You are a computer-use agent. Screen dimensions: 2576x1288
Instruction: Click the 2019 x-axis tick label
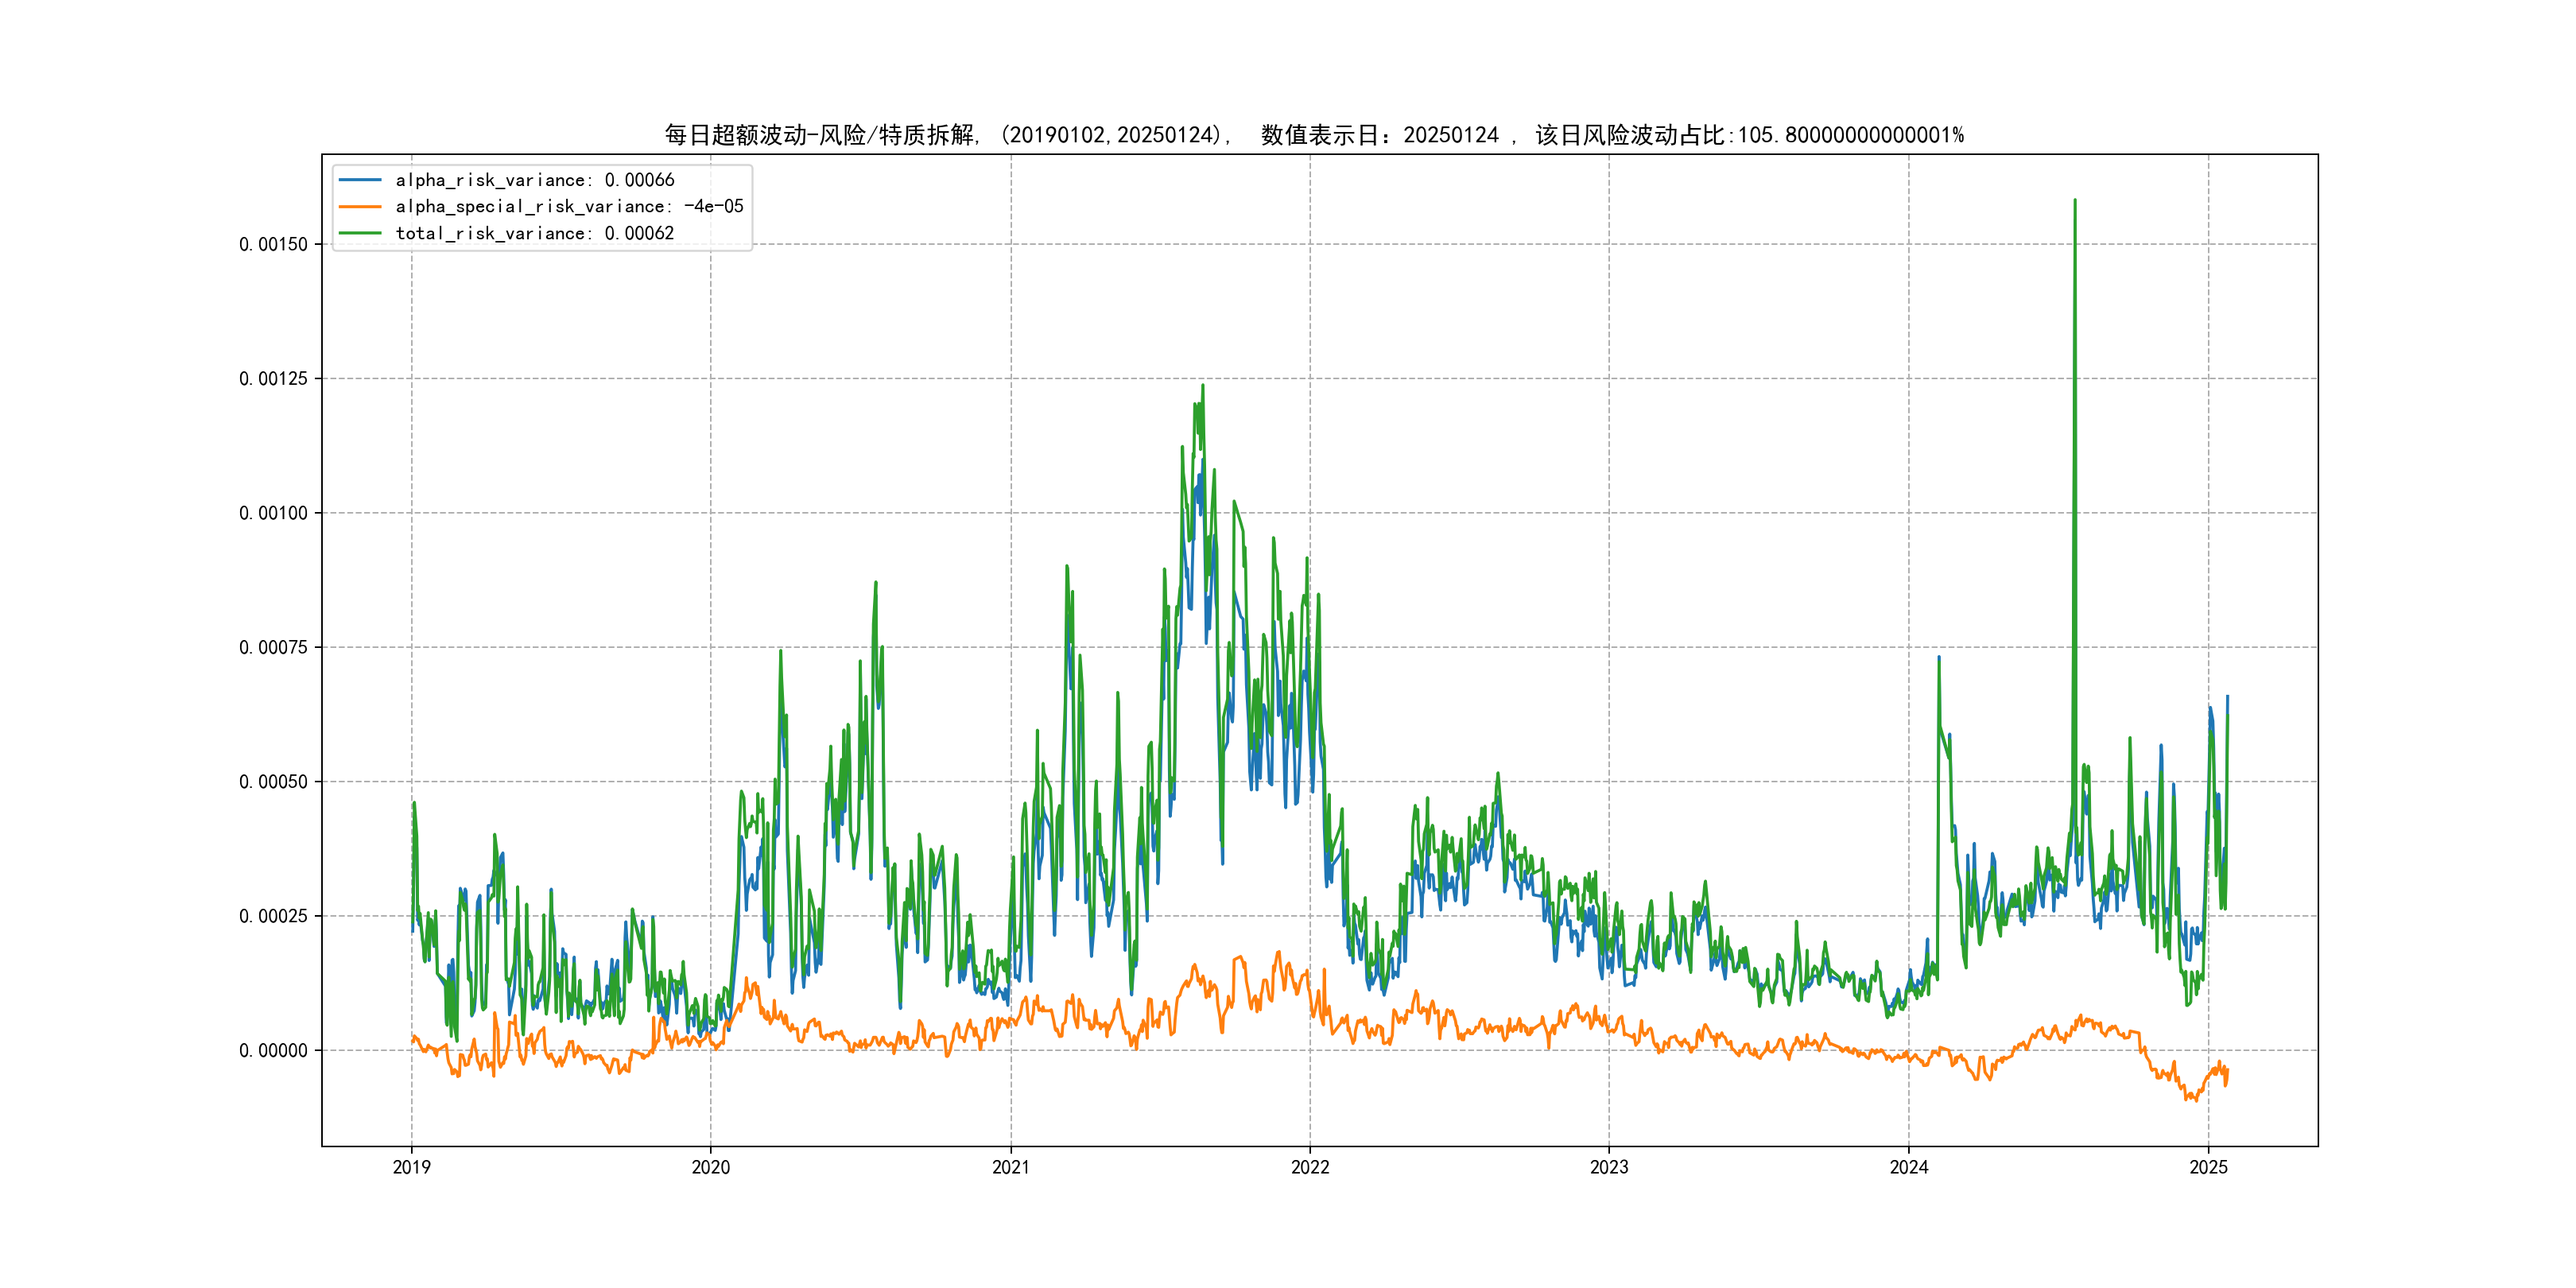coord(411,1167)
